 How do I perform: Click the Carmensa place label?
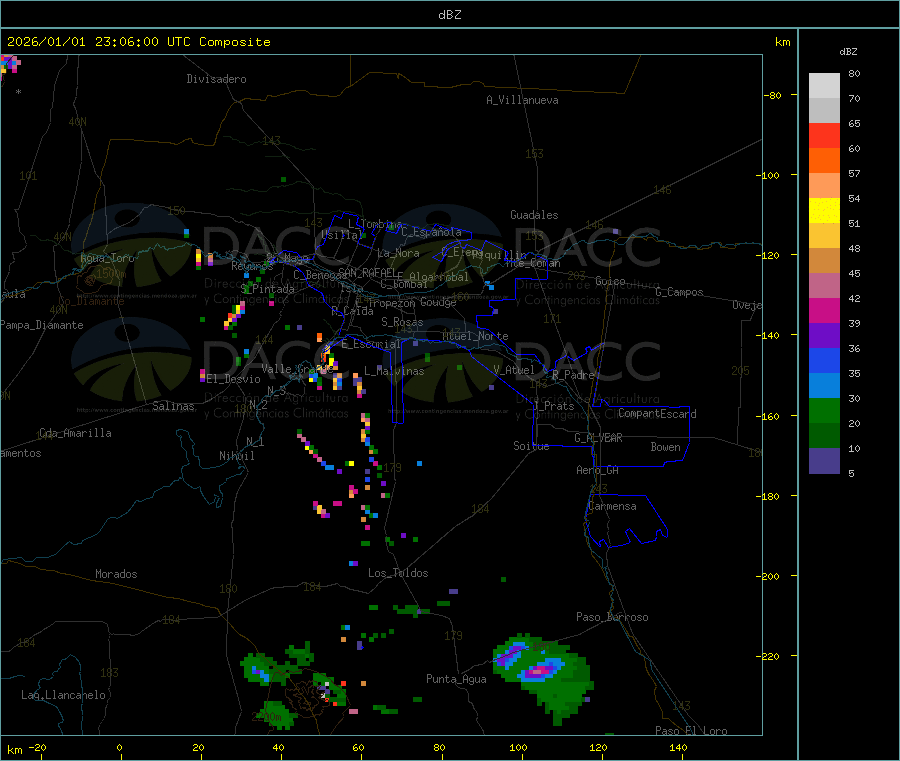click(x=612, y=506)
